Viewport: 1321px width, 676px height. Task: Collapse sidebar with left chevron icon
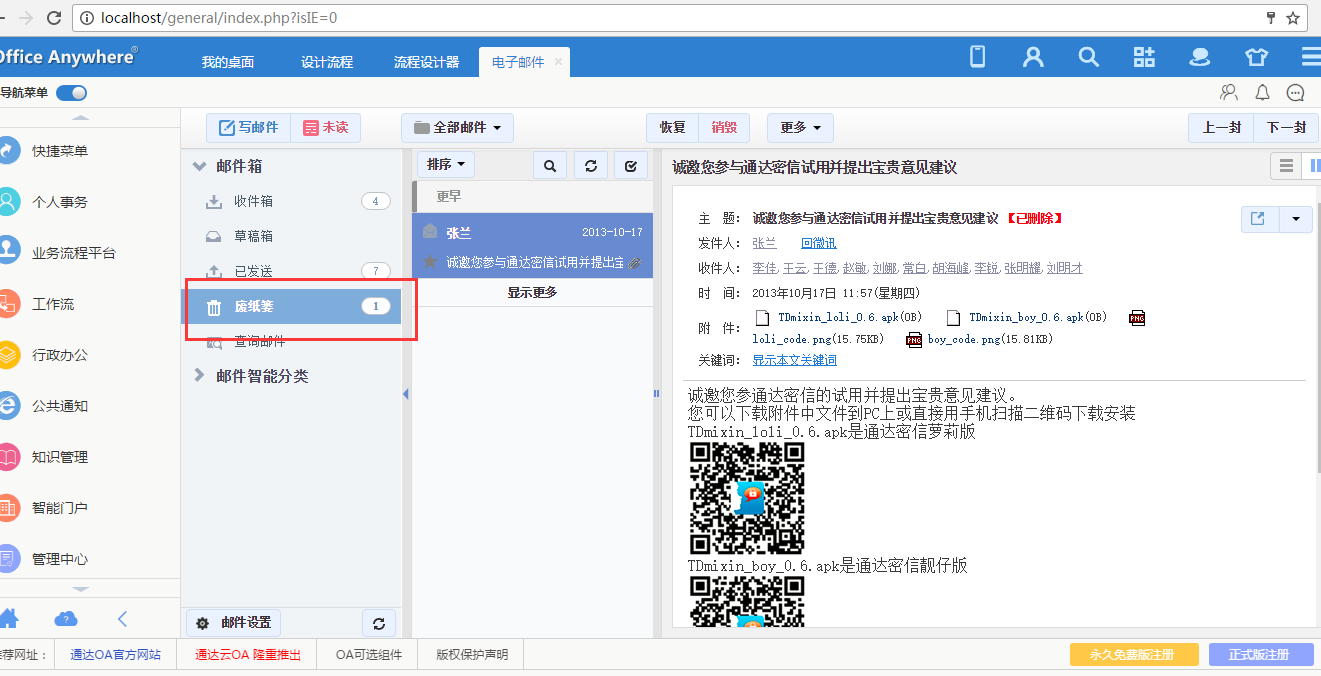click(123, 619)
